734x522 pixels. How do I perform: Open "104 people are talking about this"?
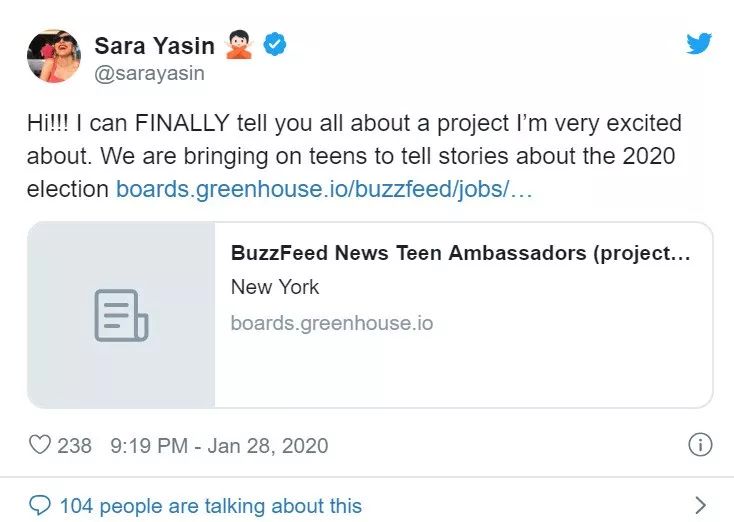pyautogui.click(x=210, y=505)
